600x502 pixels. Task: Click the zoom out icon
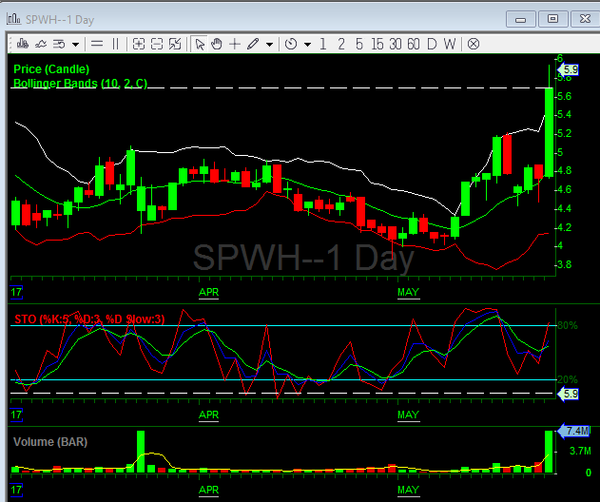point(157,44)
